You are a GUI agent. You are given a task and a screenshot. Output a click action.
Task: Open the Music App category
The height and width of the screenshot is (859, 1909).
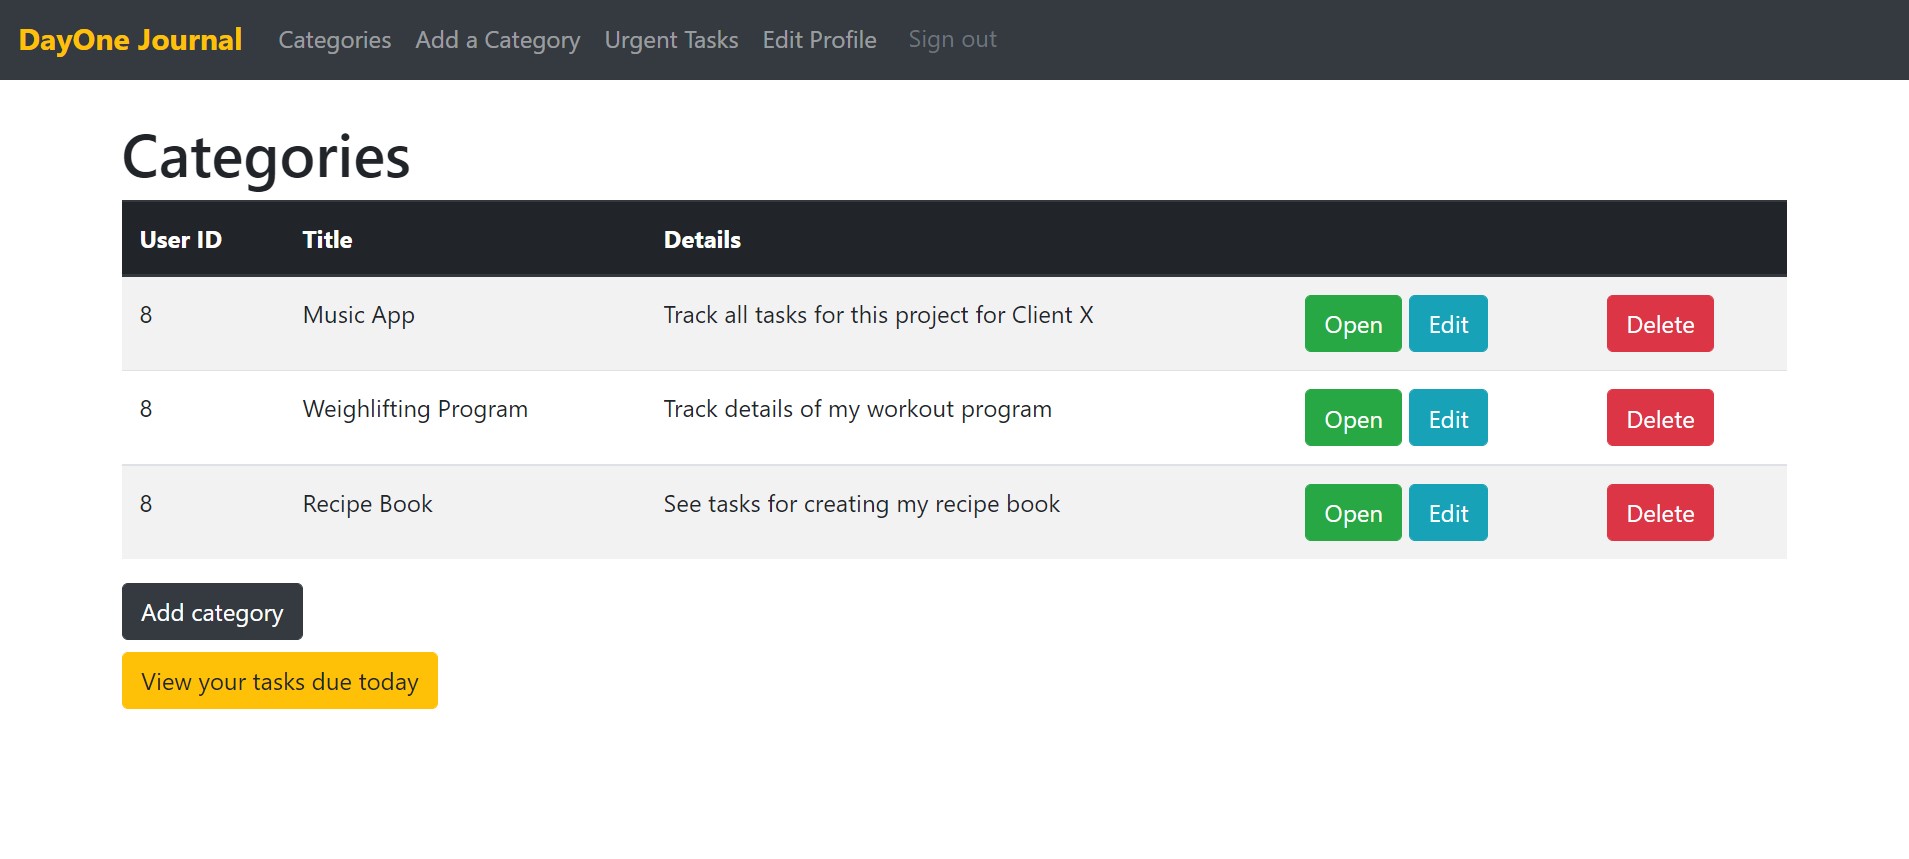coord(1353,324)
